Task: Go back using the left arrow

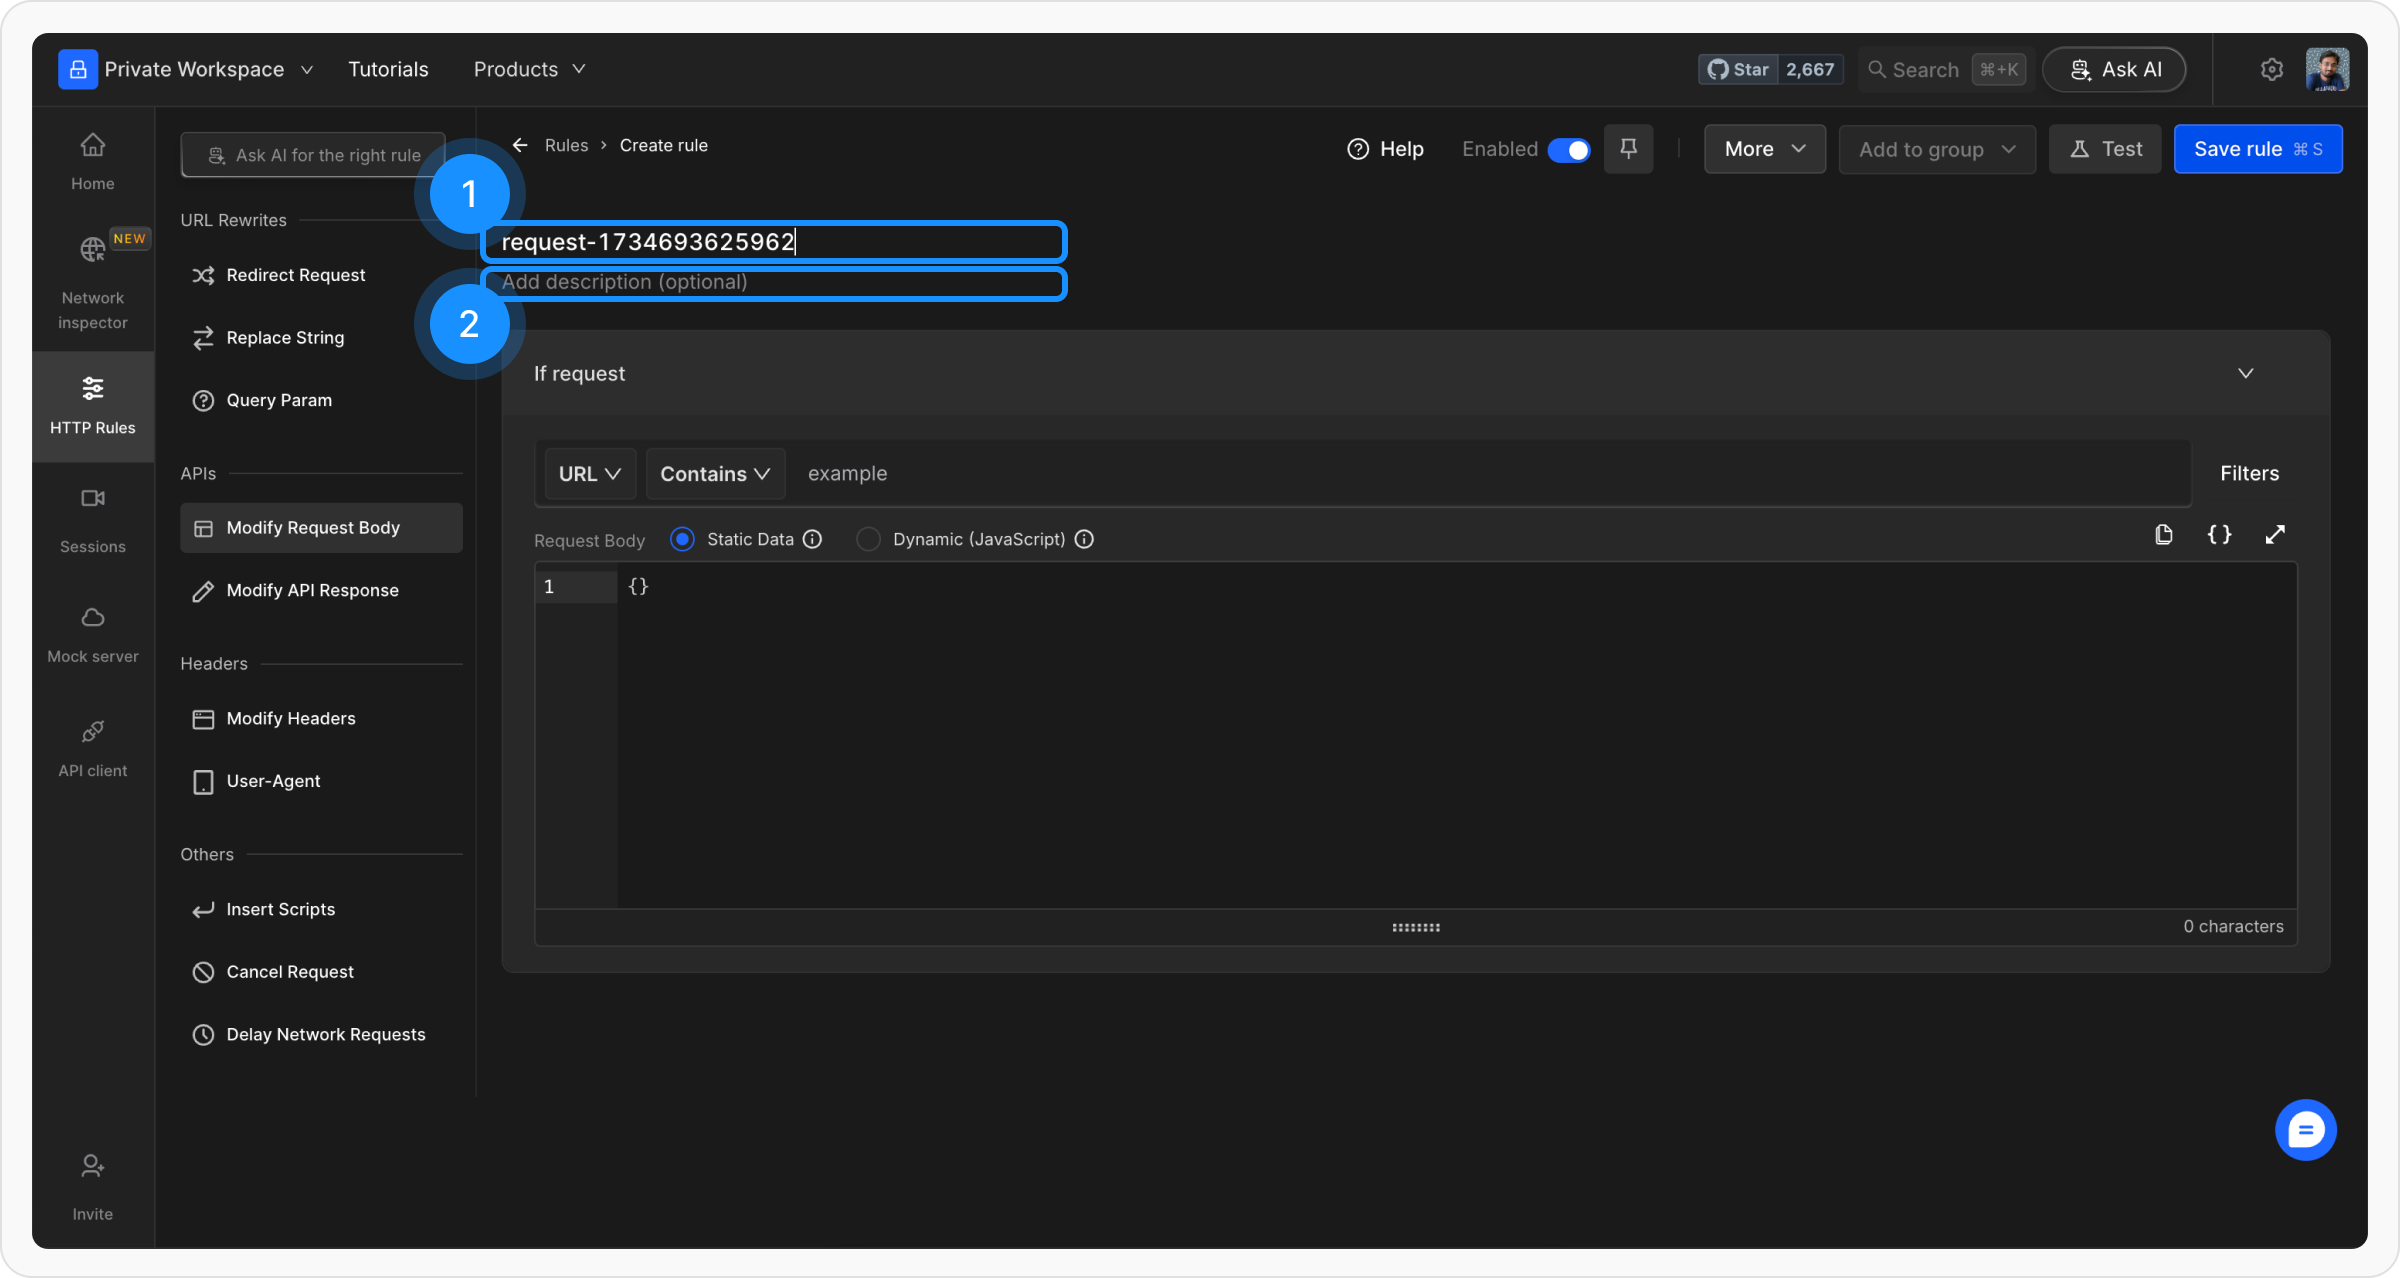Action: coord(520,145)
